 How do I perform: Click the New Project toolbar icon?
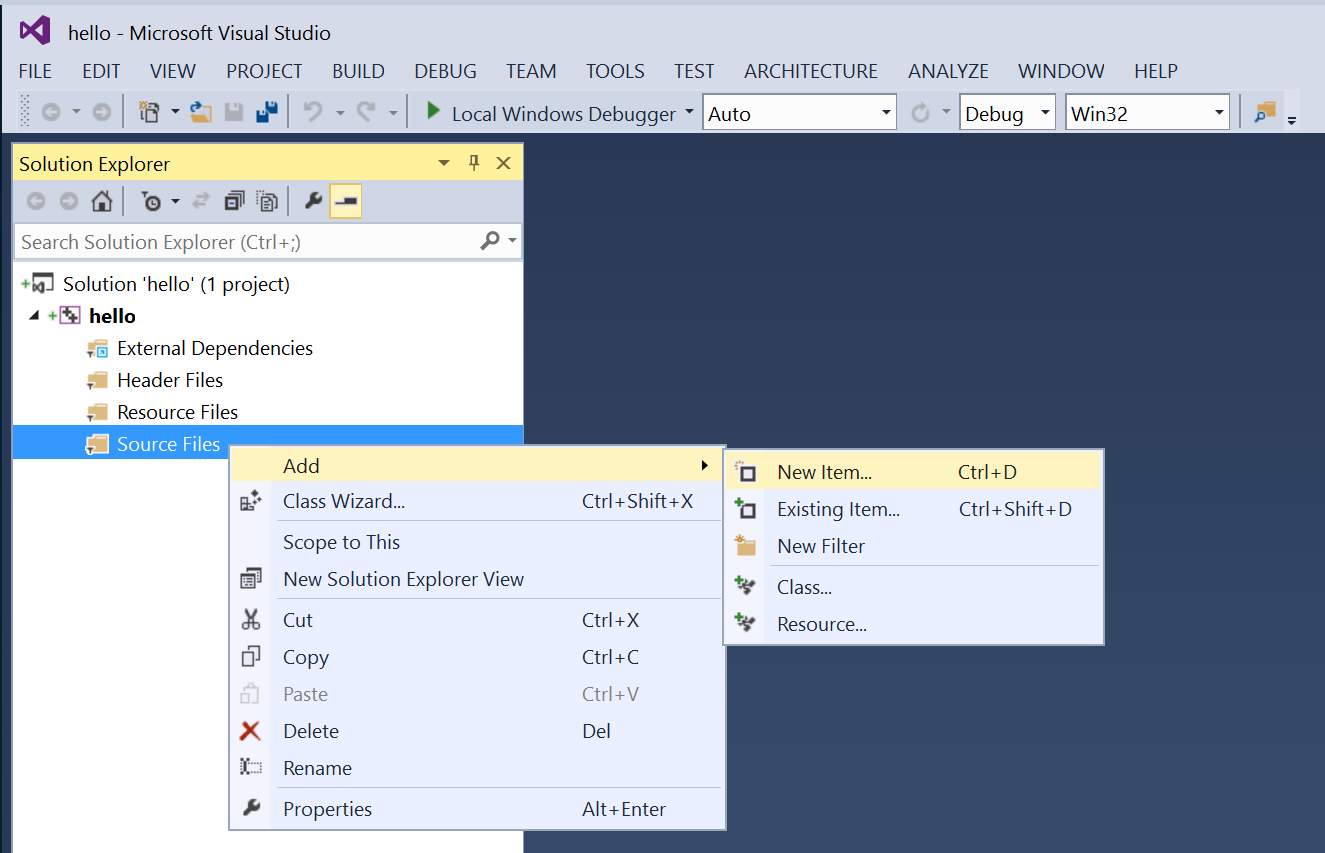pos(149,113)
